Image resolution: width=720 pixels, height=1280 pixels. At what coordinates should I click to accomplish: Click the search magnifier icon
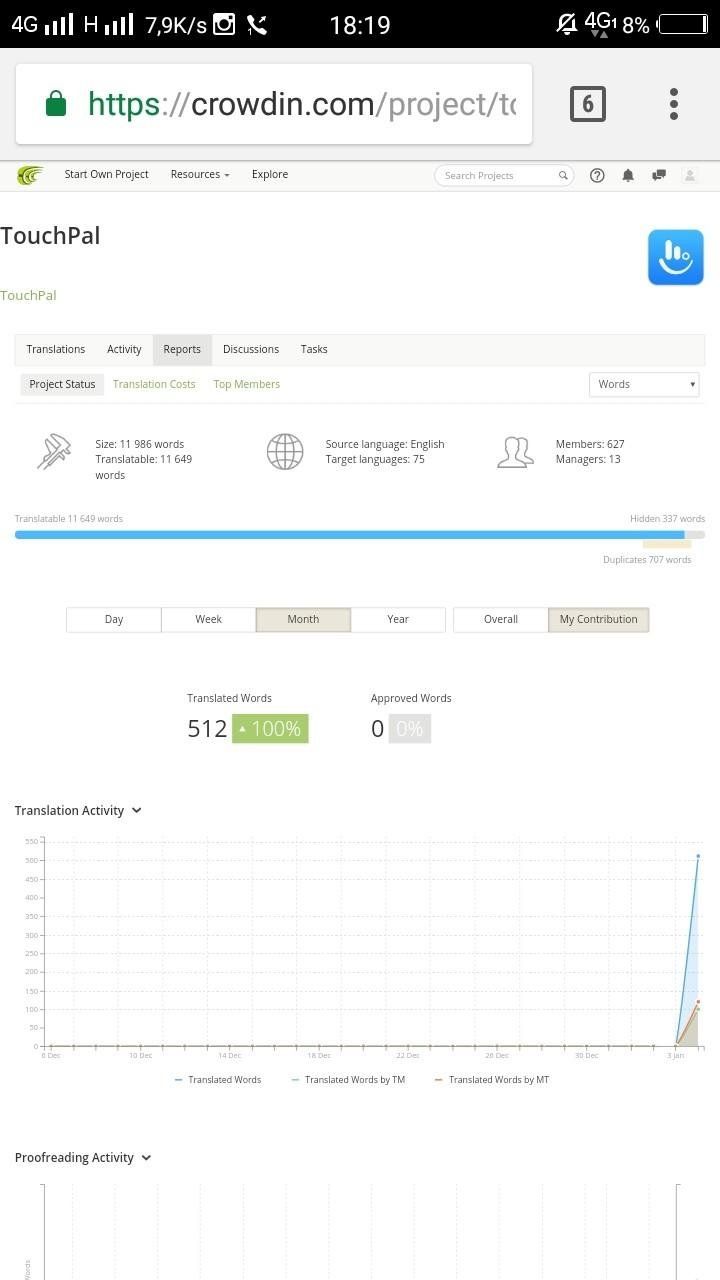click(563, 175)
